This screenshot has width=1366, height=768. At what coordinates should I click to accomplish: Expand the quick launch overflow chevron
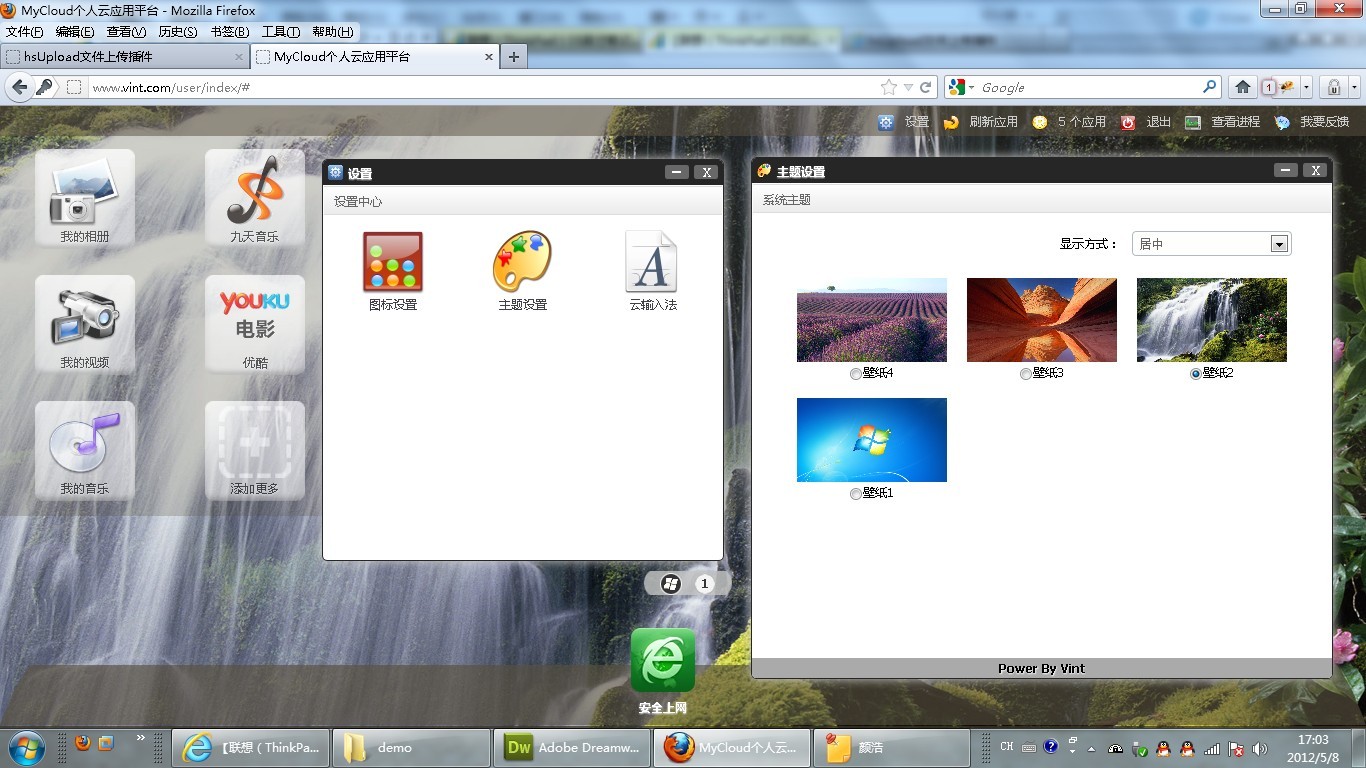coord(141,738)
